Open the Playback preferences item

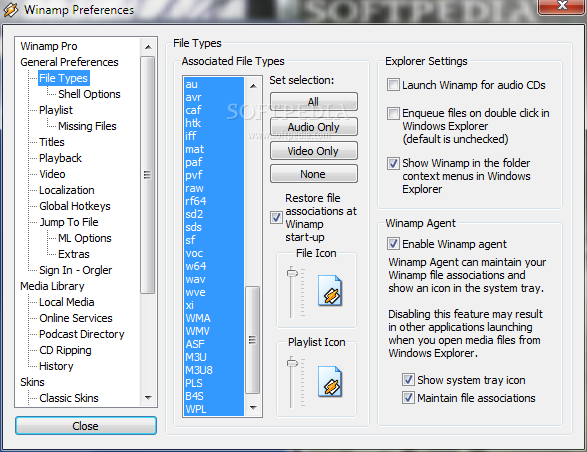point(60,158)
